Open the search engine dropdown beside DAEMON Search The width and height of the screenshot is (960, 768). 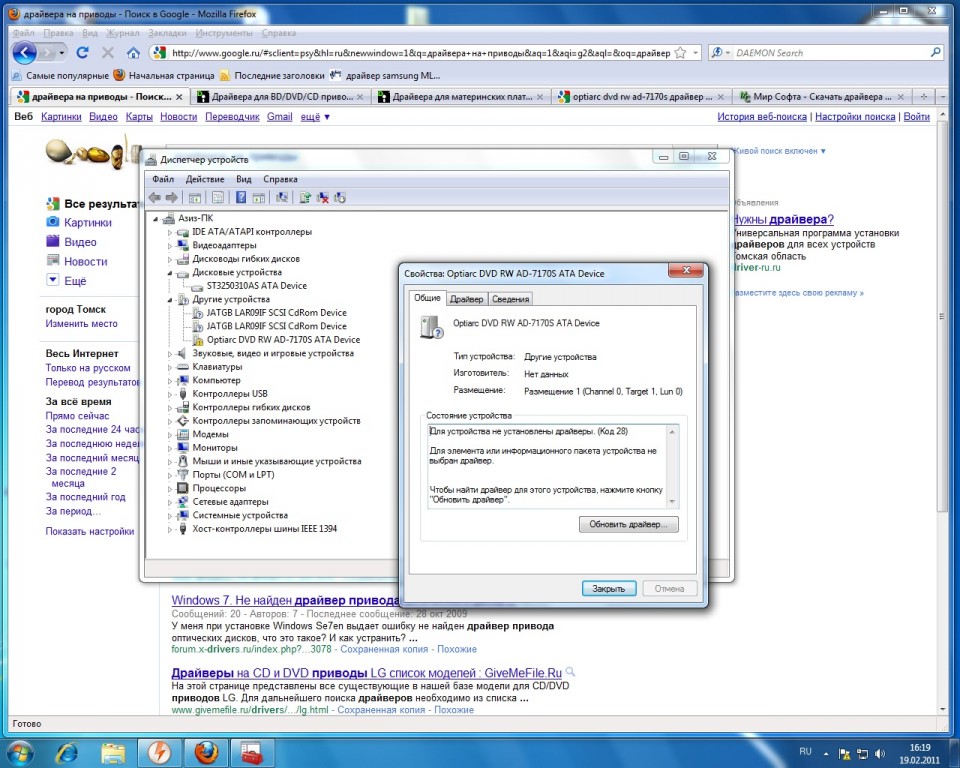727,53
